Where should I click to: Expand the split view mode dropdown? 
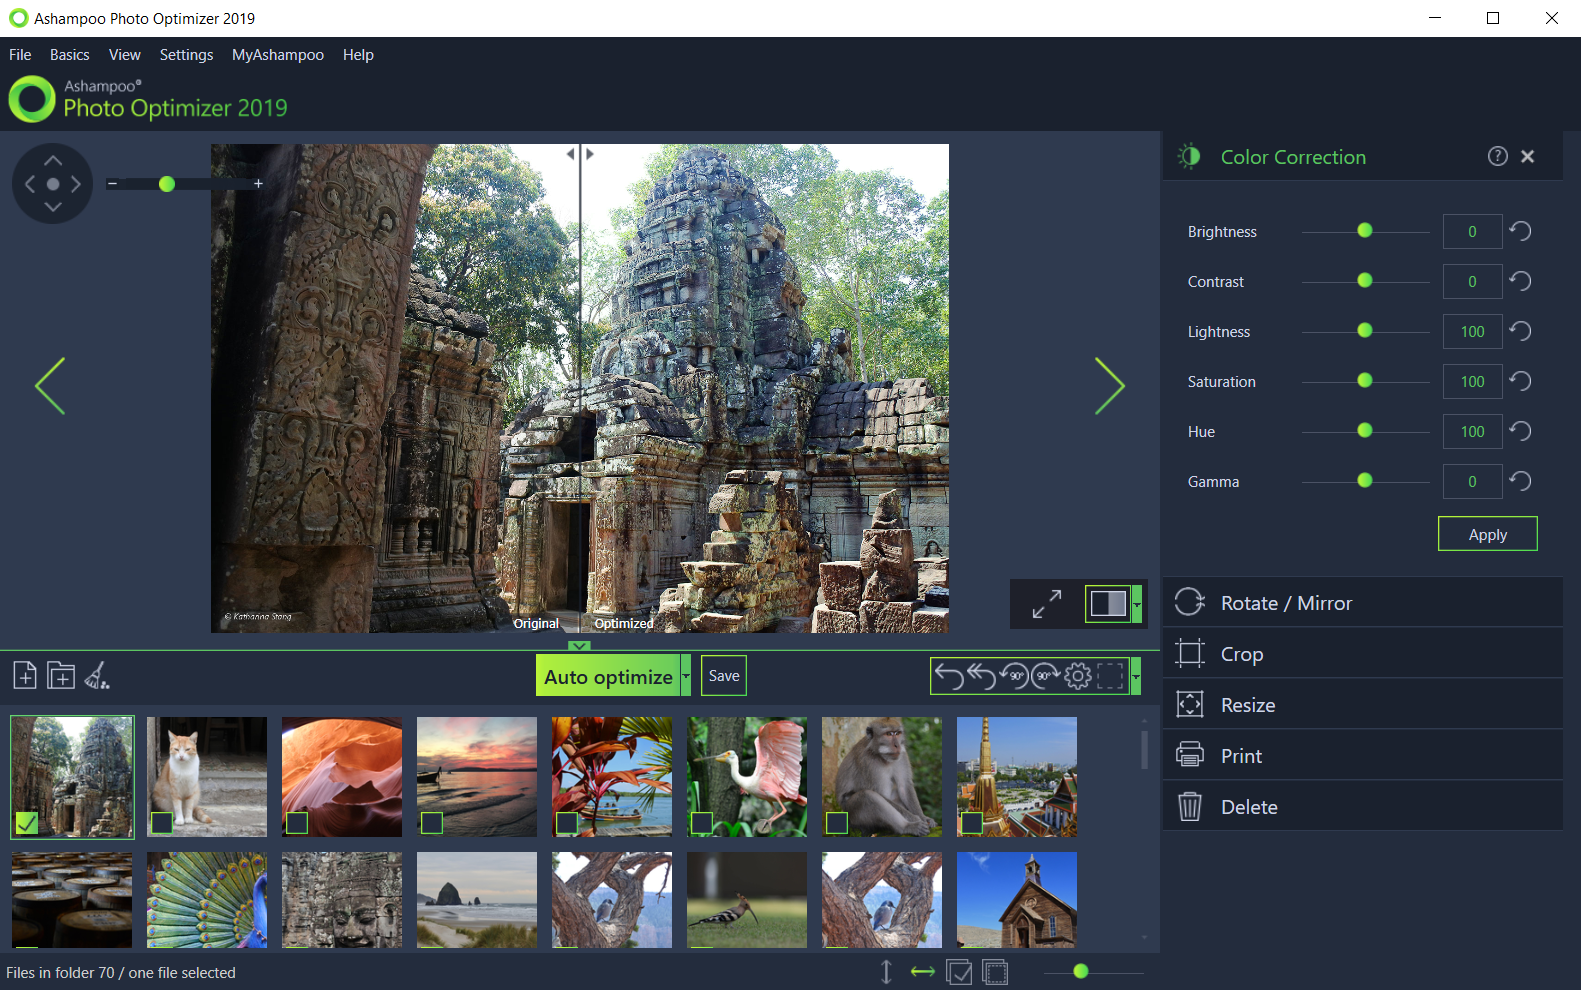[x=1137, y=604]
